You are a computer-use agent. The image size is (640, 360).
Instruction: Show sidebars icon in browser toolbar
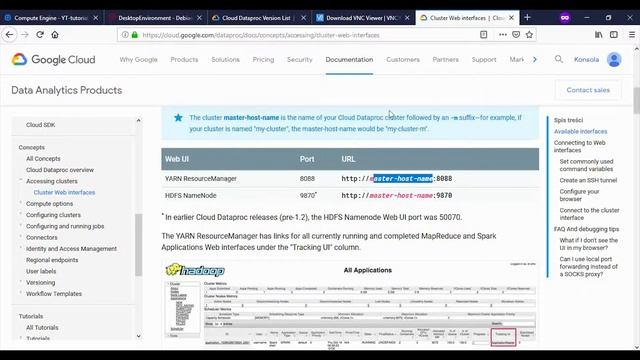(613, 35)
